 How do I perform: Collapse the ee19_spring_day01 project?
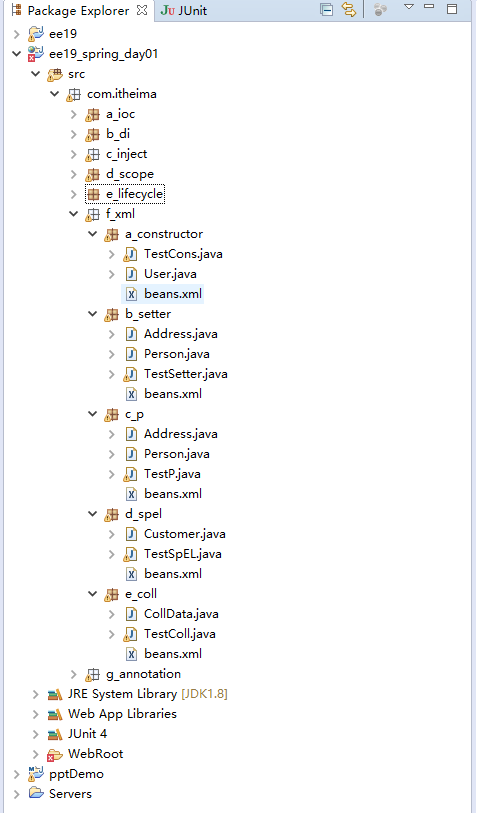point(17,54)
